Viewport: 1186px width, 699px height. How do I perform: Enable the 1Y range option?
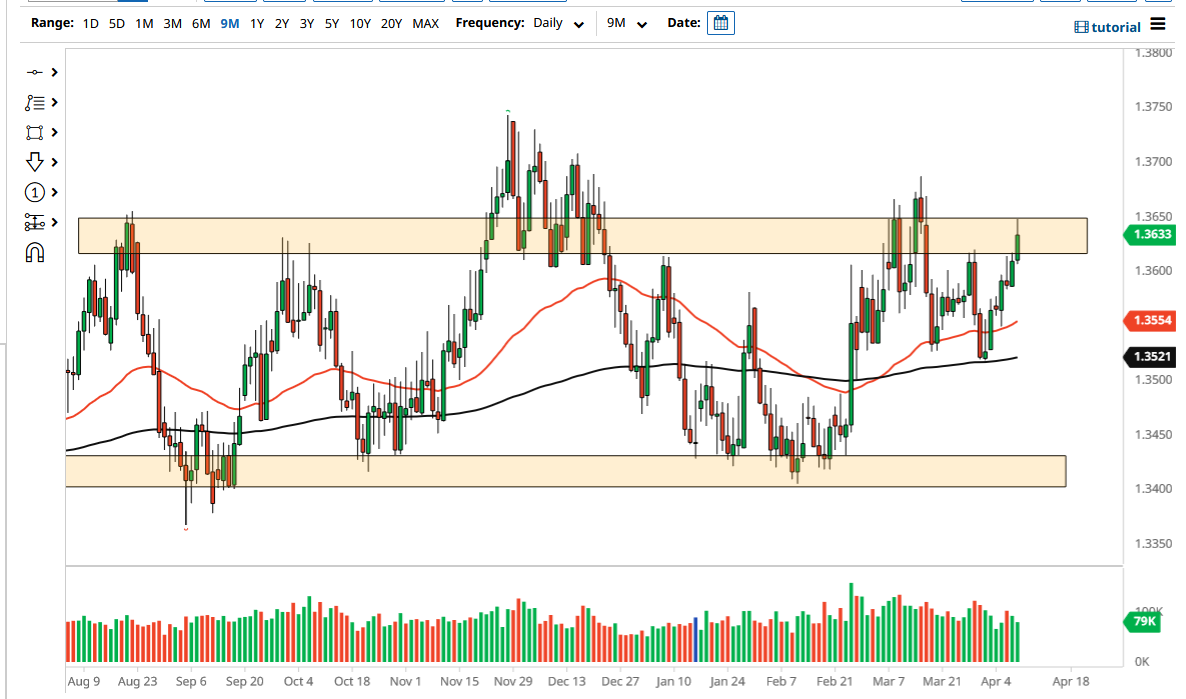tap(256, 23)
